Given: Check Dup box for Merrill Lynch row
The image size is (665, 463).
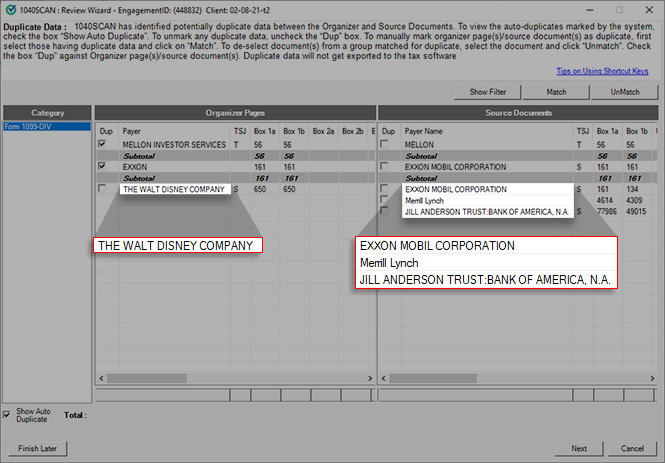Looking at the screenshot, I should (x=384, y=199).
